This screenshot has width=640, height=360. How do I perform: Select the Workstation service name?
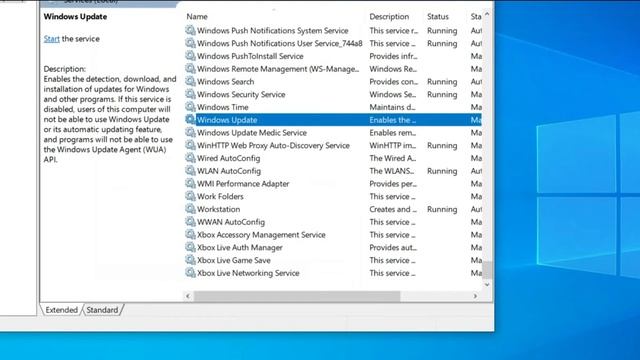(218, 209)
